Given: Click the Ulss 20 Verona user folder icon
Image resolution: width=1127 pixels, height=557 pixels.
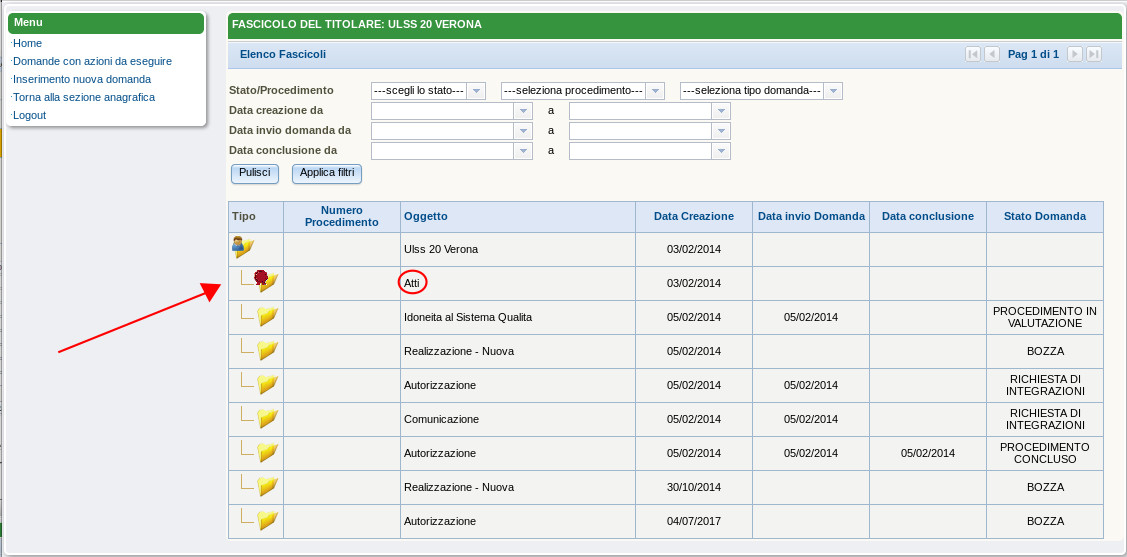Looking at the screenshot, I should 243,248.
